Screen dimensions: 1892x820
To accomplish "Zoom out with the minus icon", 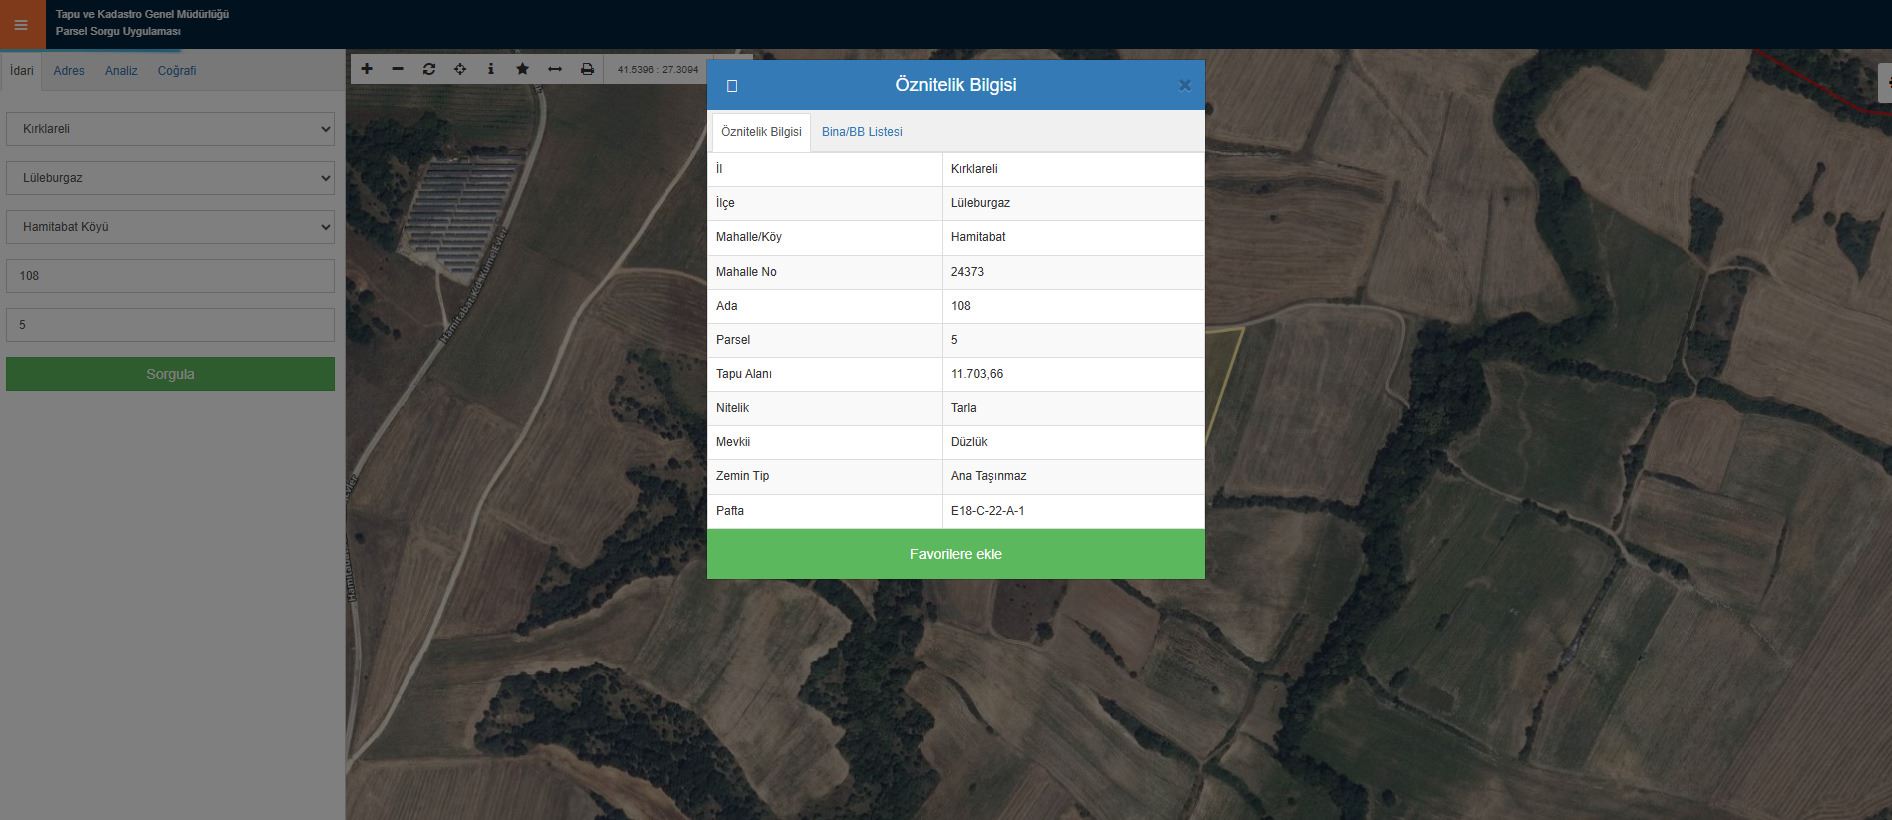I will pos(398,69).
